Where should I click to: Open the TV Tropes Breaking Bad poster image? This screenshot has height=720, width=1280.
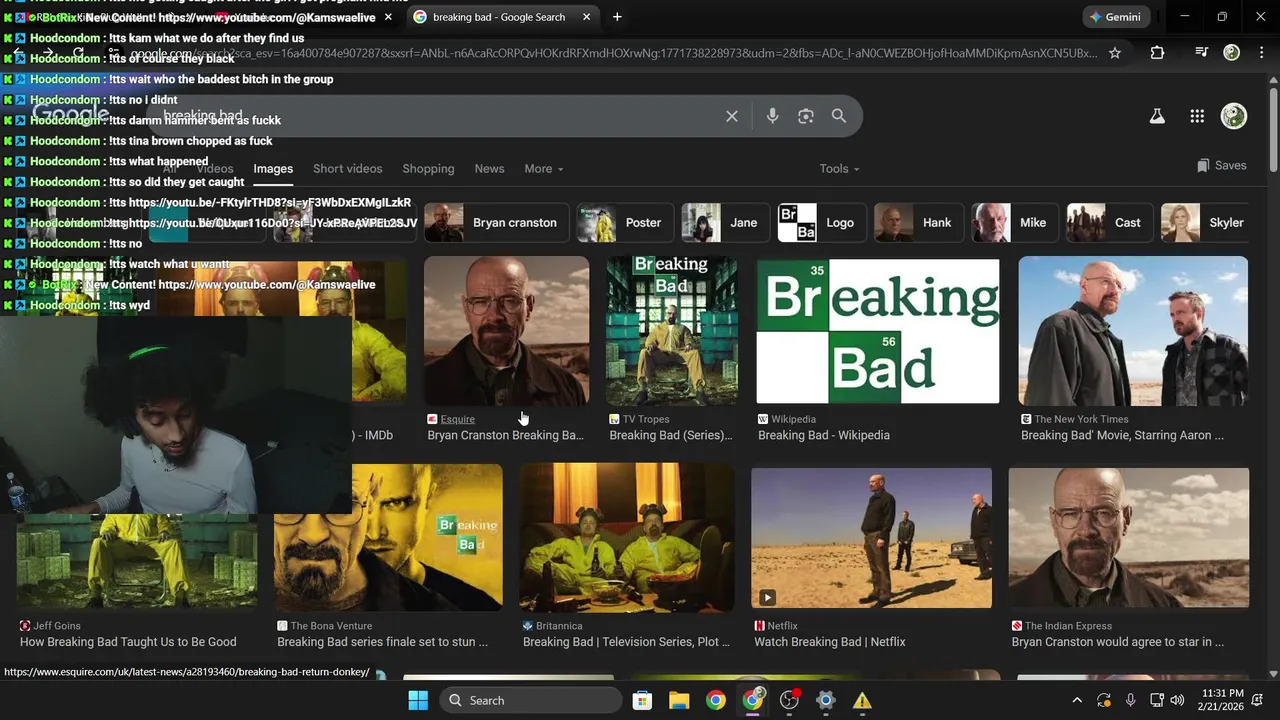point(672,331)
